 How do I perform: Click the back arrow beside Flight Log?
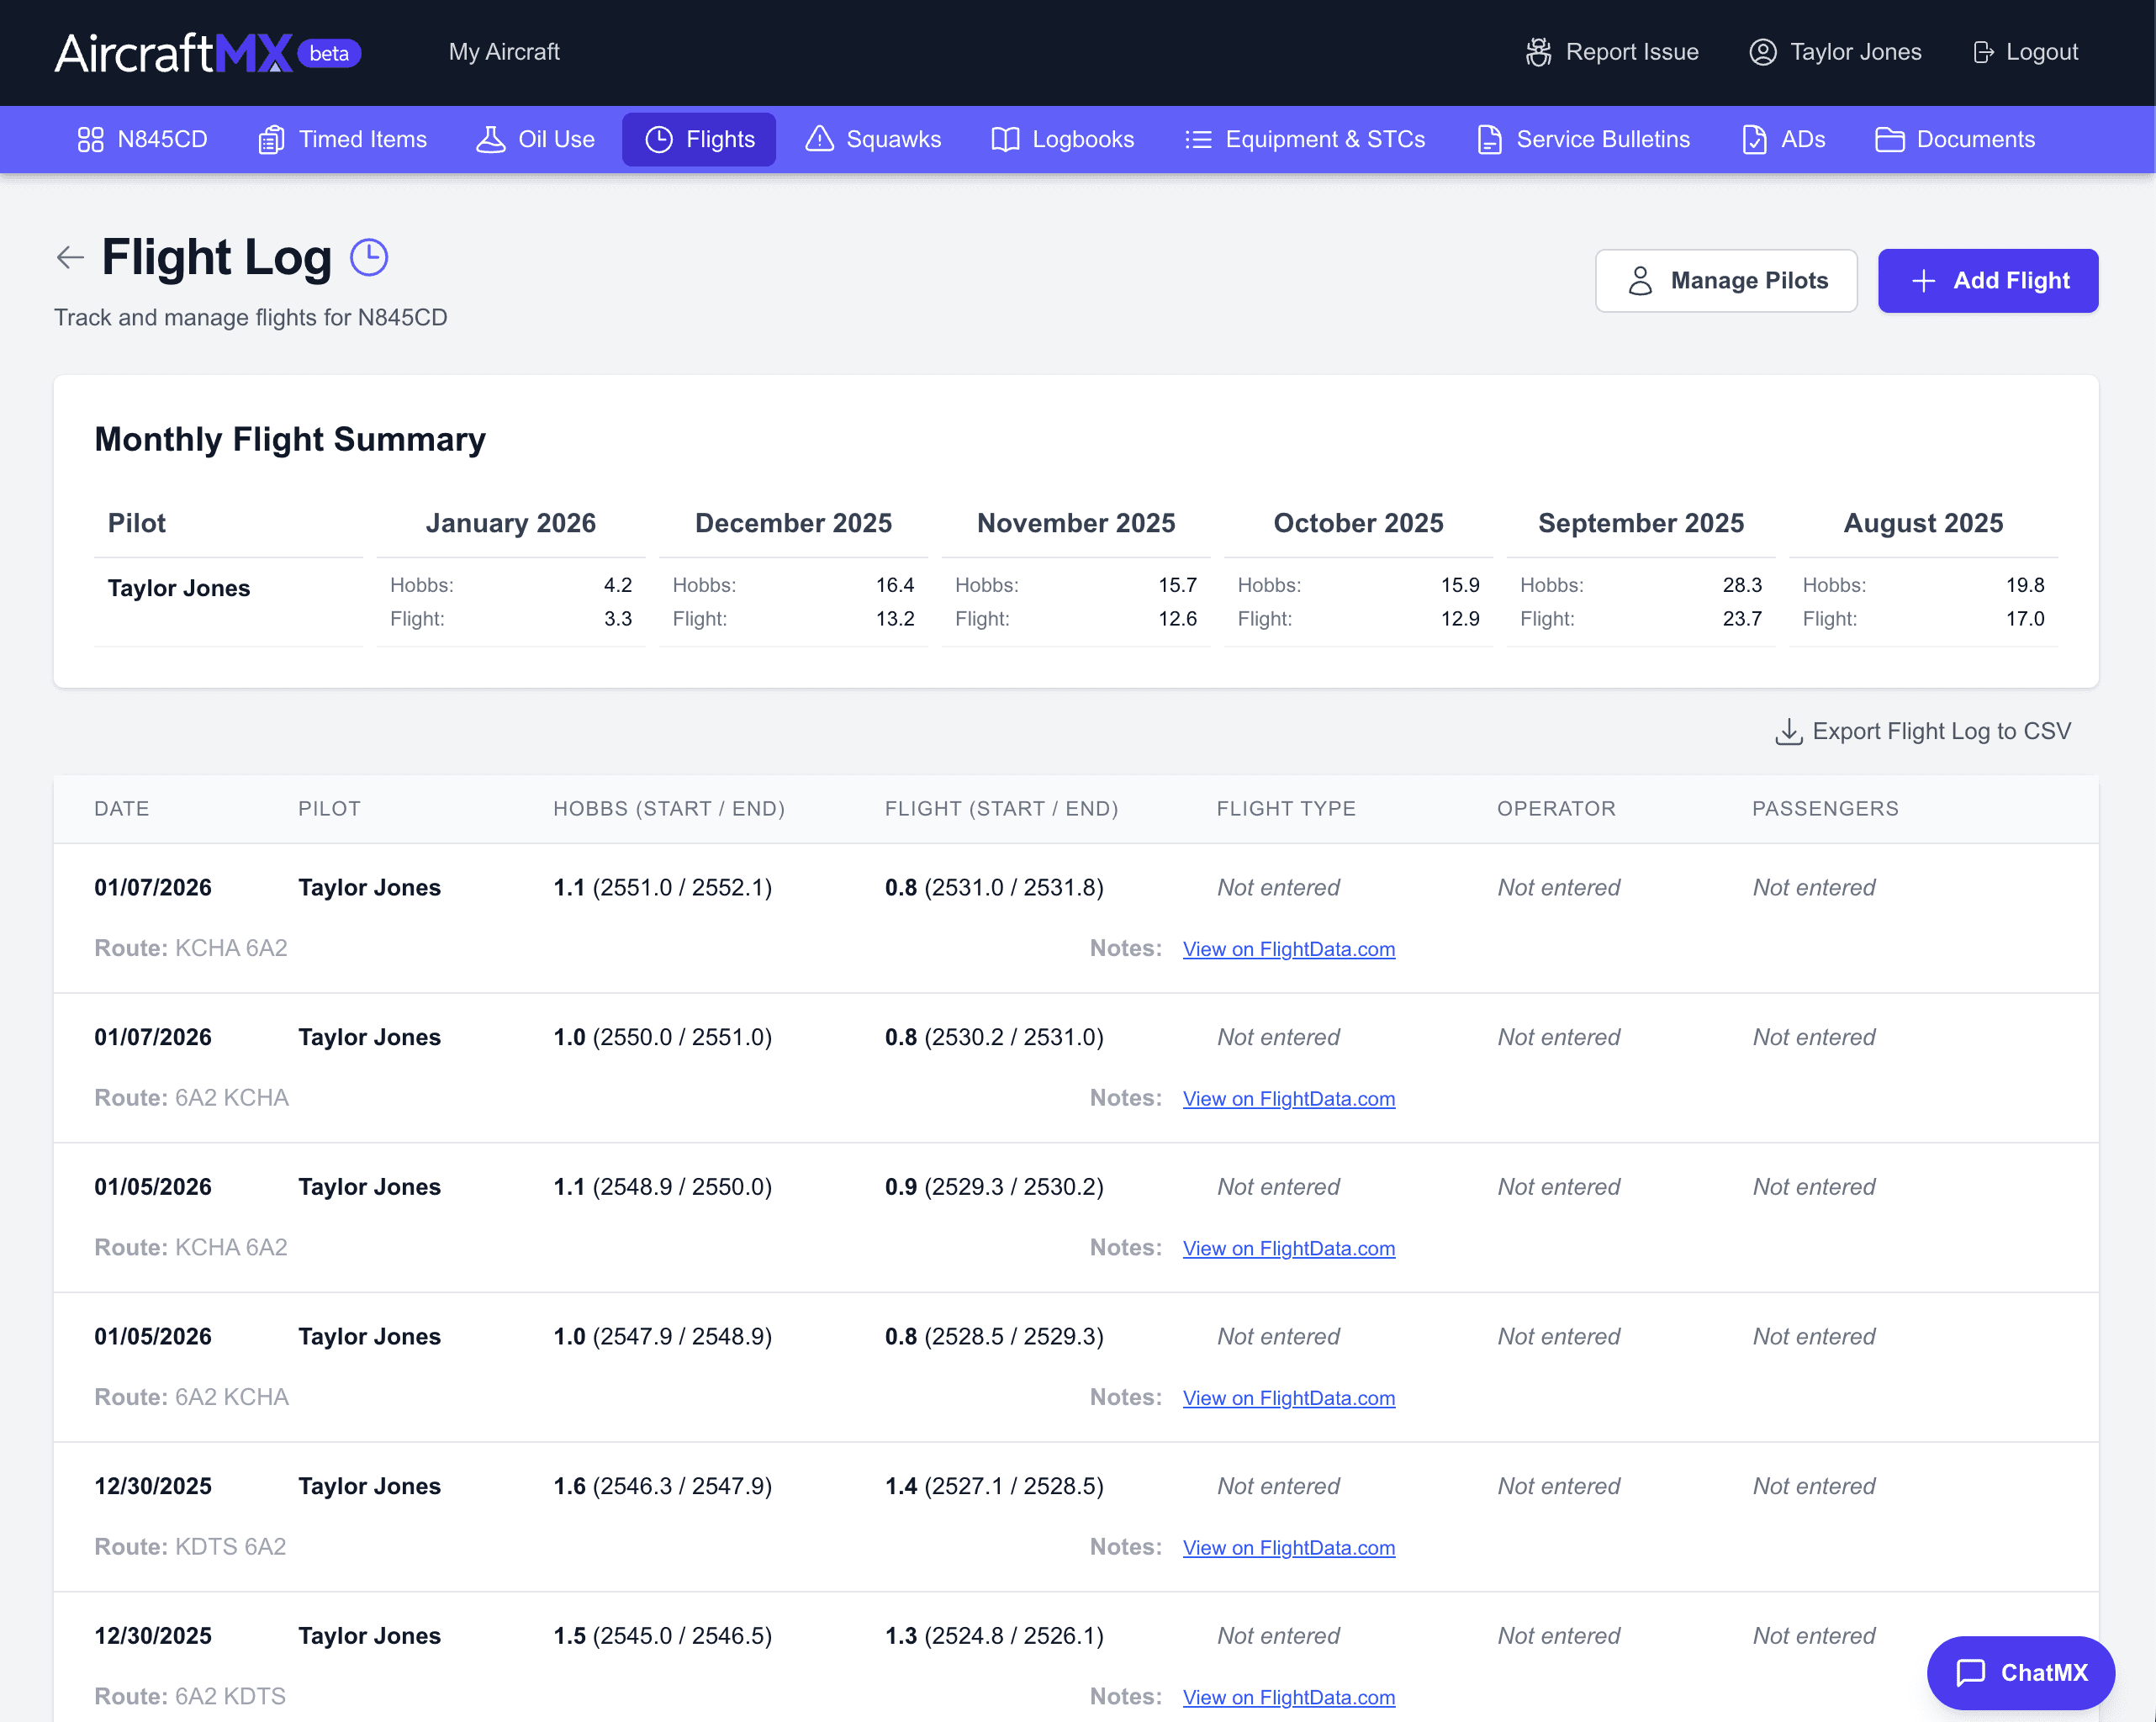click(69, 257)
